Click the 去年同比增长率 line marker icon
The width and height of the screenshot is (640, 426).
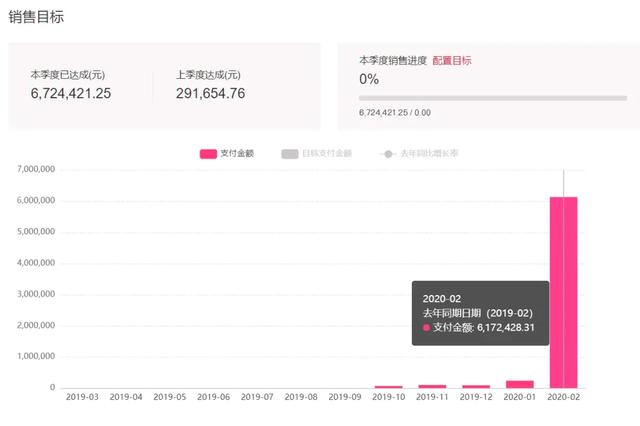click(x=388, y=154)
